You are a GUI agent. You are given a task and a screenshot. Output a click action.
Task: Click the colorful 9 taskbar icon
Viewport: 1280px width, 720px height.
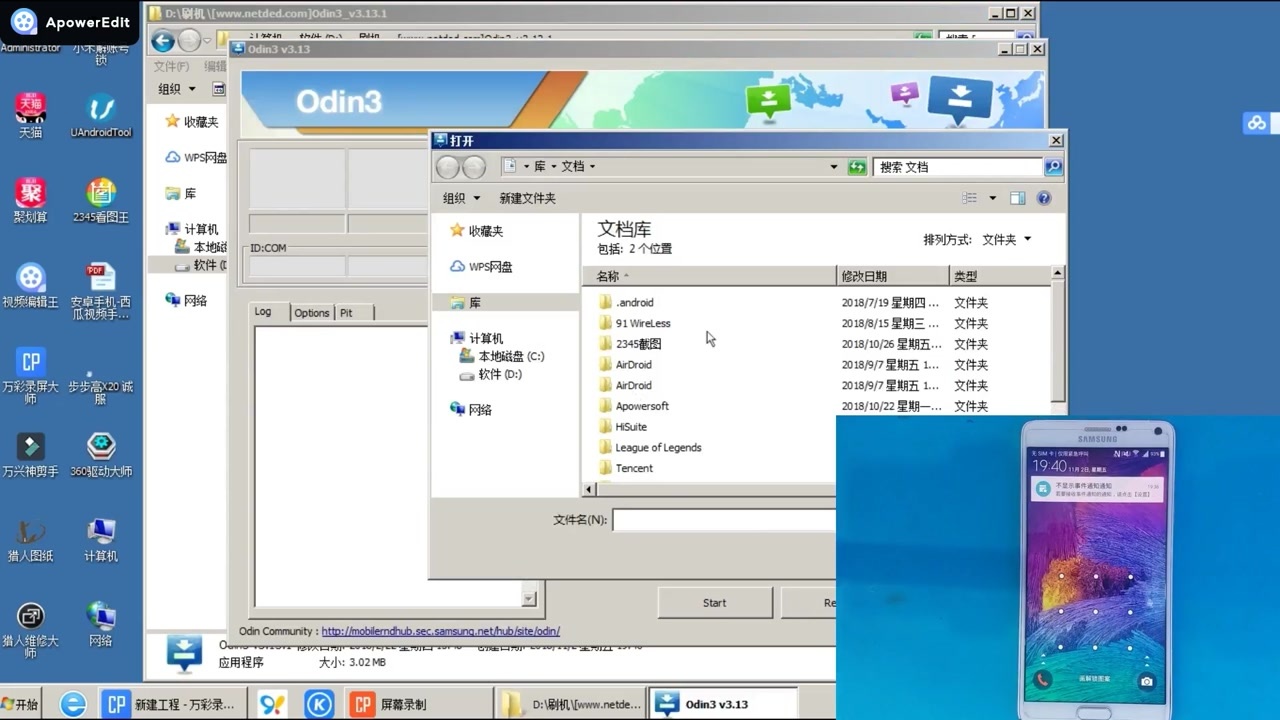pos(272,704)
